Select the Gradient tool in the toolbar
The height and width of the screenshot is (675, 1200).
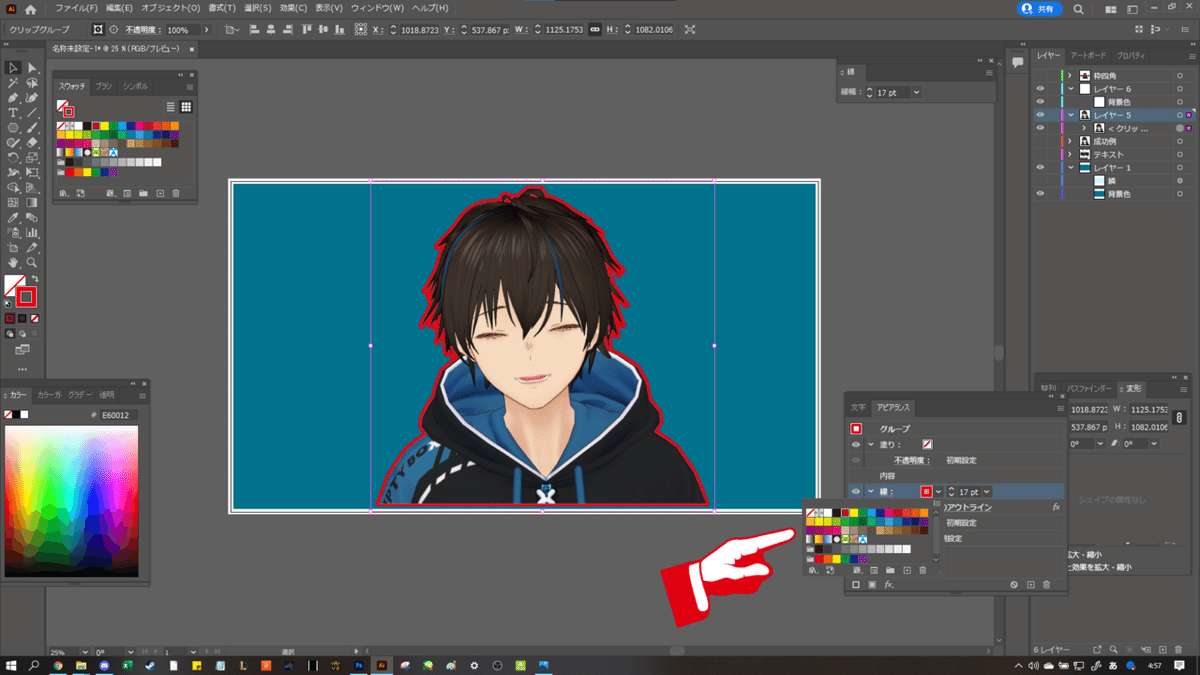(x=32, y=203)
